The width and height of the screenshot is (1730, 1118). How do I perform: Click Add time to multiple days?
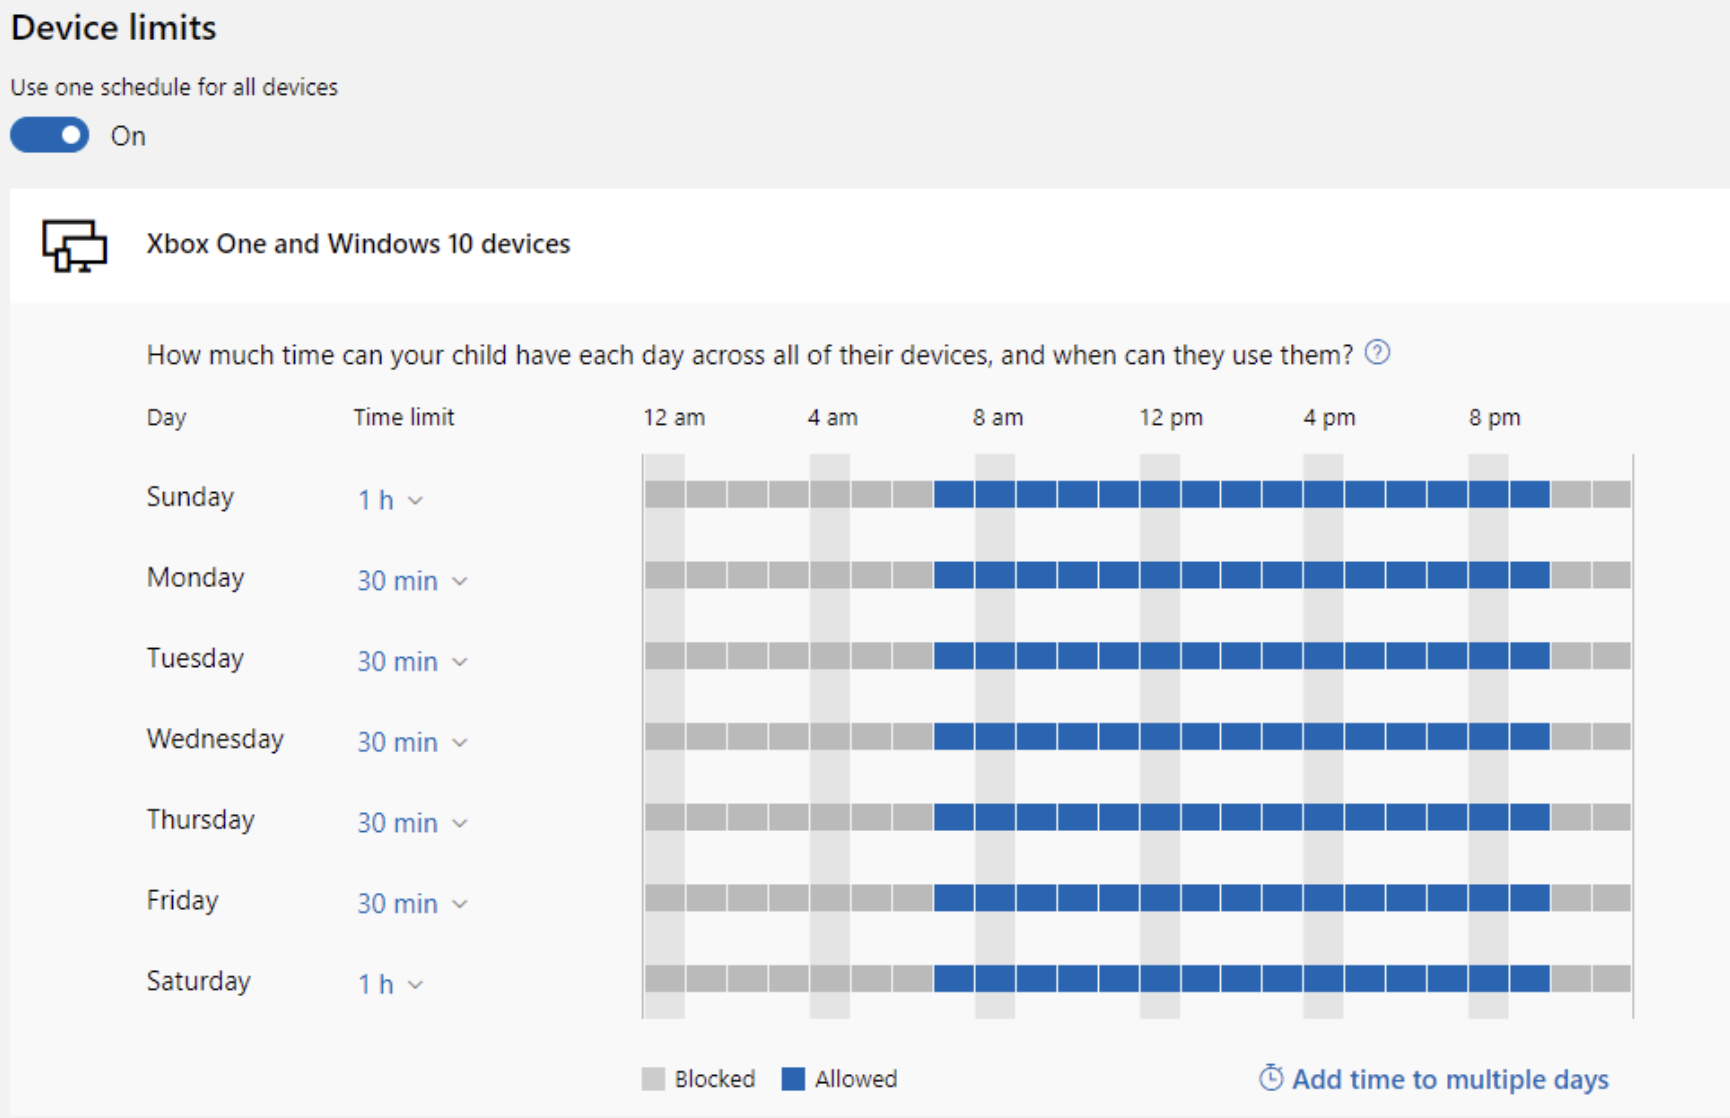point(1449,1079)
